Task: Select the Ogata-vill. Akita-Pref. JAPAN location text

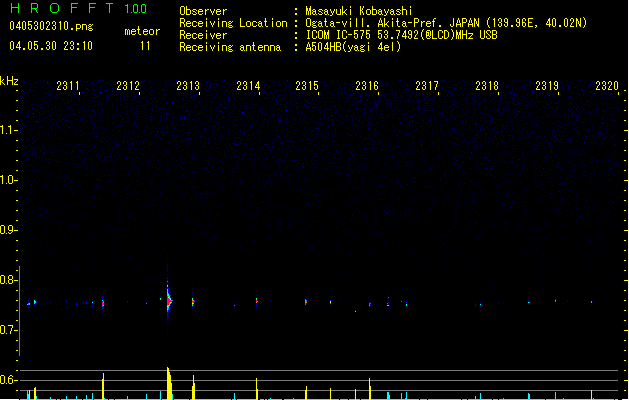Action: (x=446, y=23)
